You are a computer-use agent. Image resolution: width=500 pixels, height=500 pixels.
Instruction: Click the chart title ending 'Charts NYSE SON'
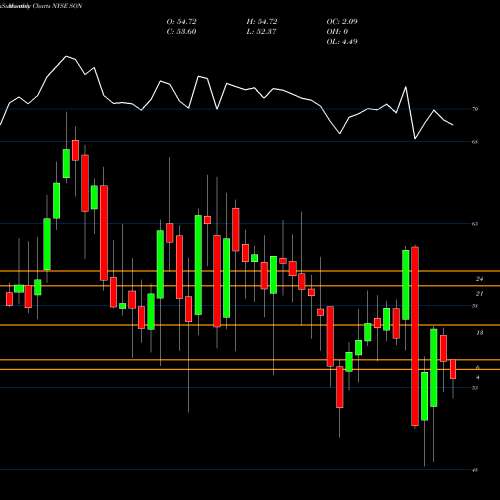click(41, 6)
